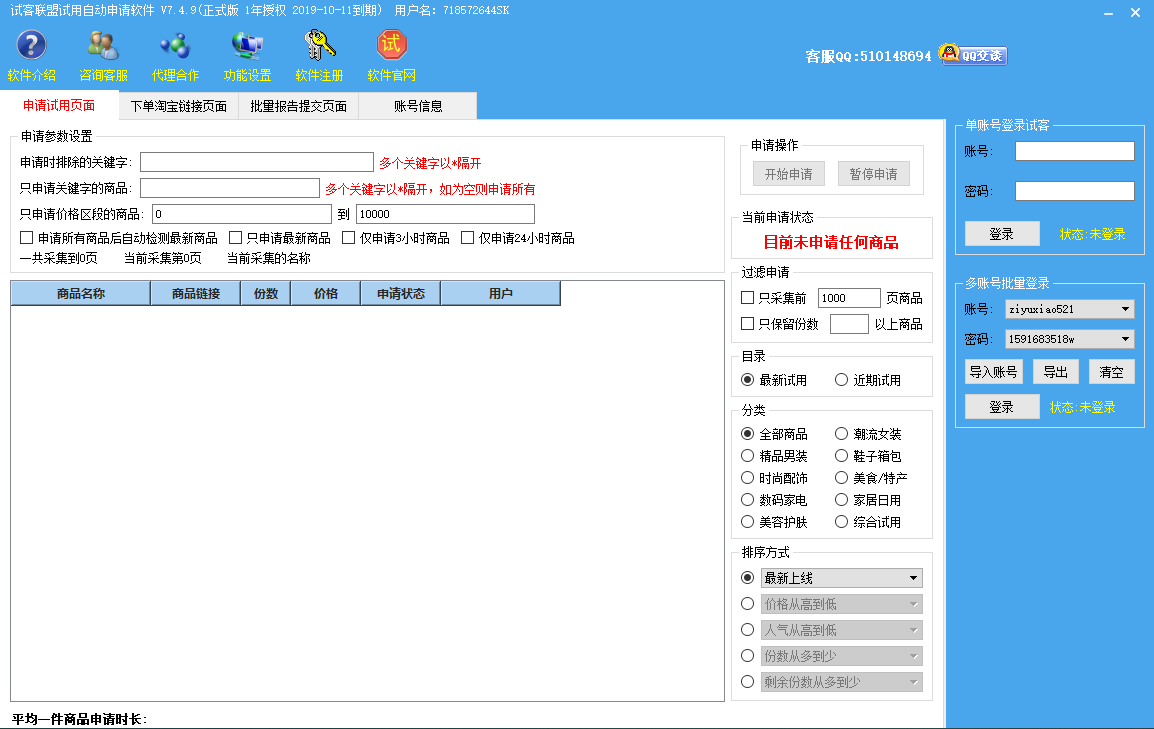
Task: Click the single-account 密码 input field
Action: tap(1075, 191)
